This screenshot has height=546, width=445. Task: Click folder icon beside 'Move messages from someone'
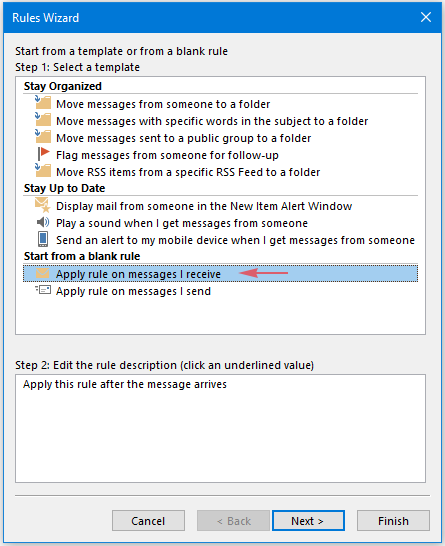coord(43,103)
